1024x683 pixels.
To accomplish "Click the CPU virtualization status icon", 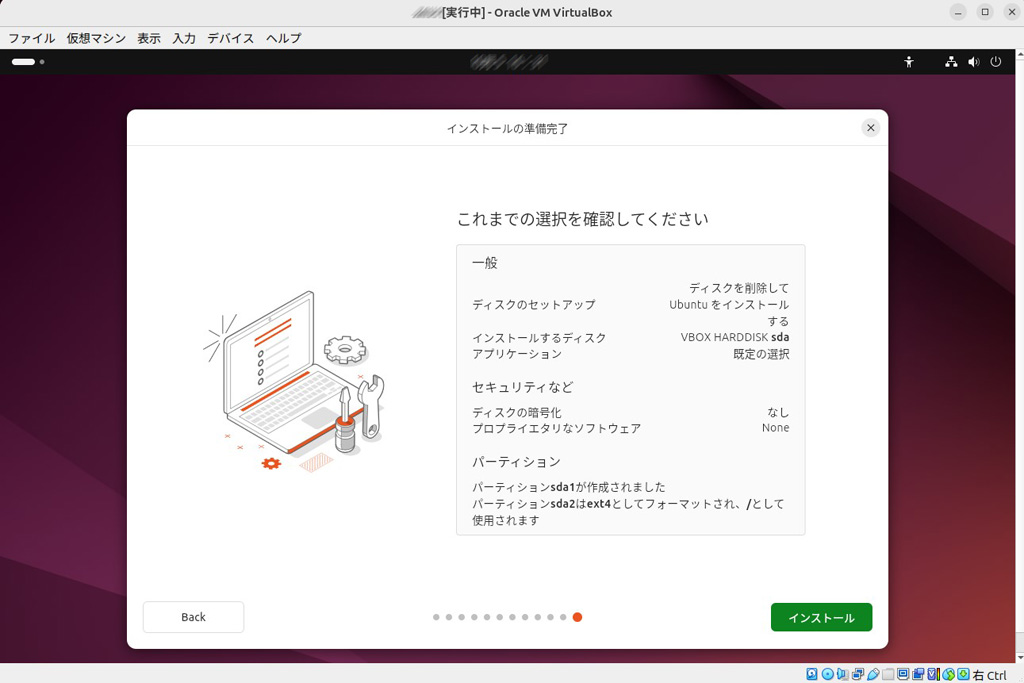I will coord(934,674).
